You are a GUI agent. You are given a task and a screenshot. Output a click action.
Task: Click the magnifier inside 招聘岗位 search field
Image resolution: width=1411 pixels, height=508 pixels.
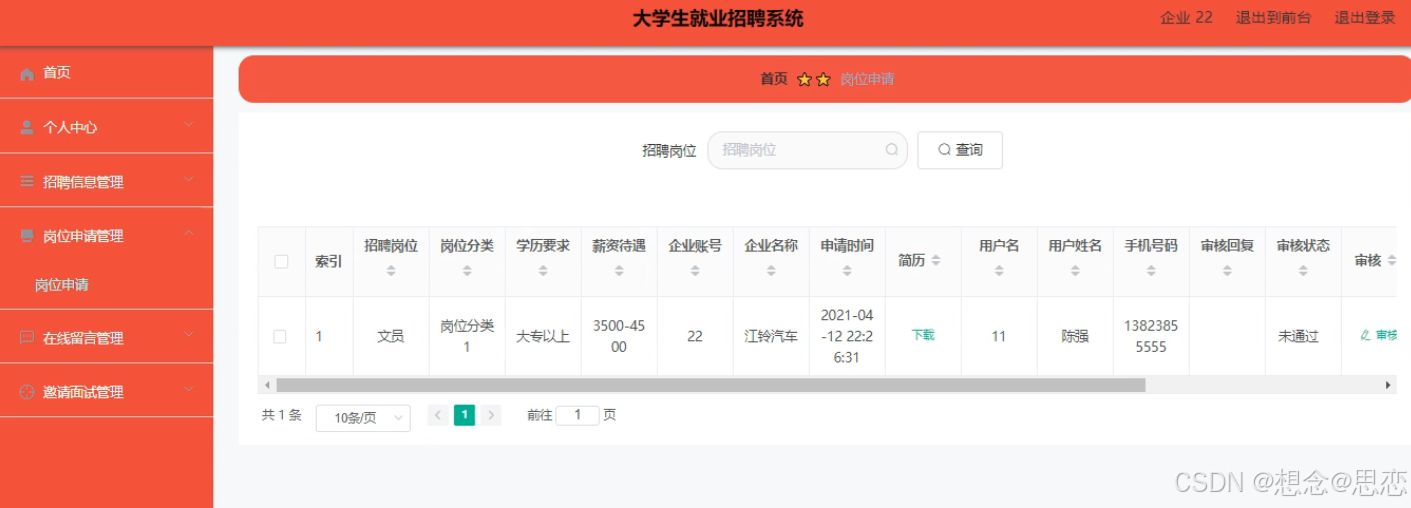892,150
